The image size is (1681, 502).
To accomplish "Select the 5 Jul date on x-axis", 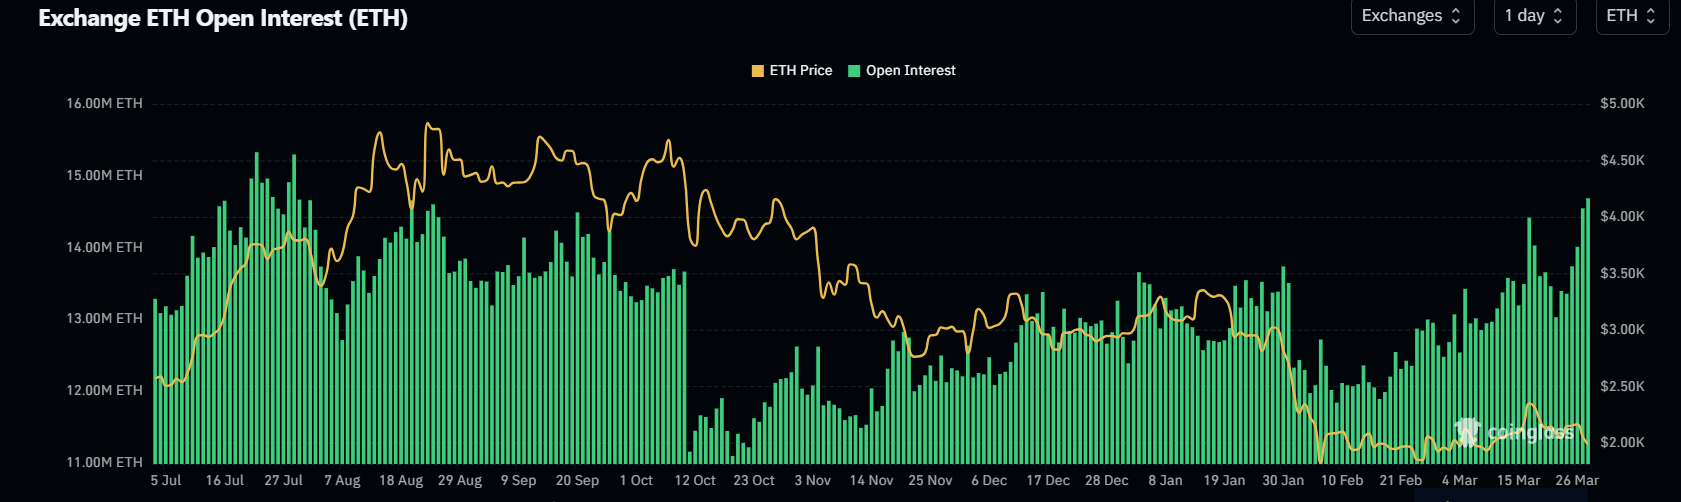I will 166,481.
